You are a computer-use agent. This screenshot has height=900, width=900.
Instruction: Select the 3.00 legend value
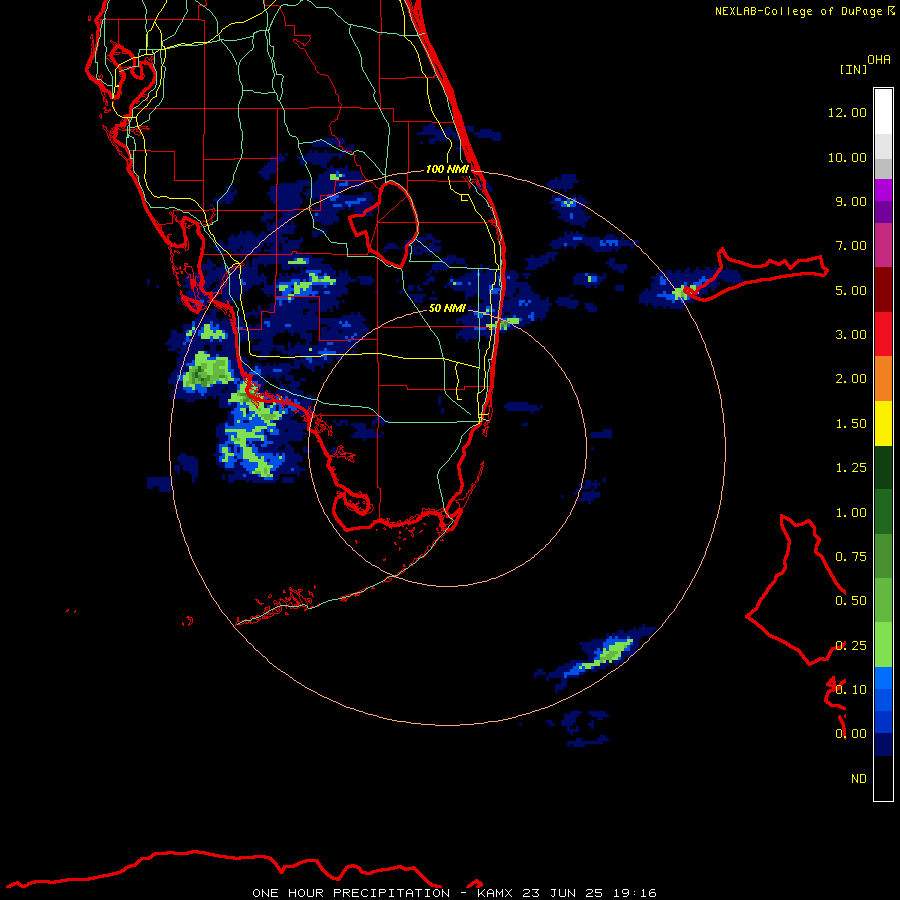[851, 335]
